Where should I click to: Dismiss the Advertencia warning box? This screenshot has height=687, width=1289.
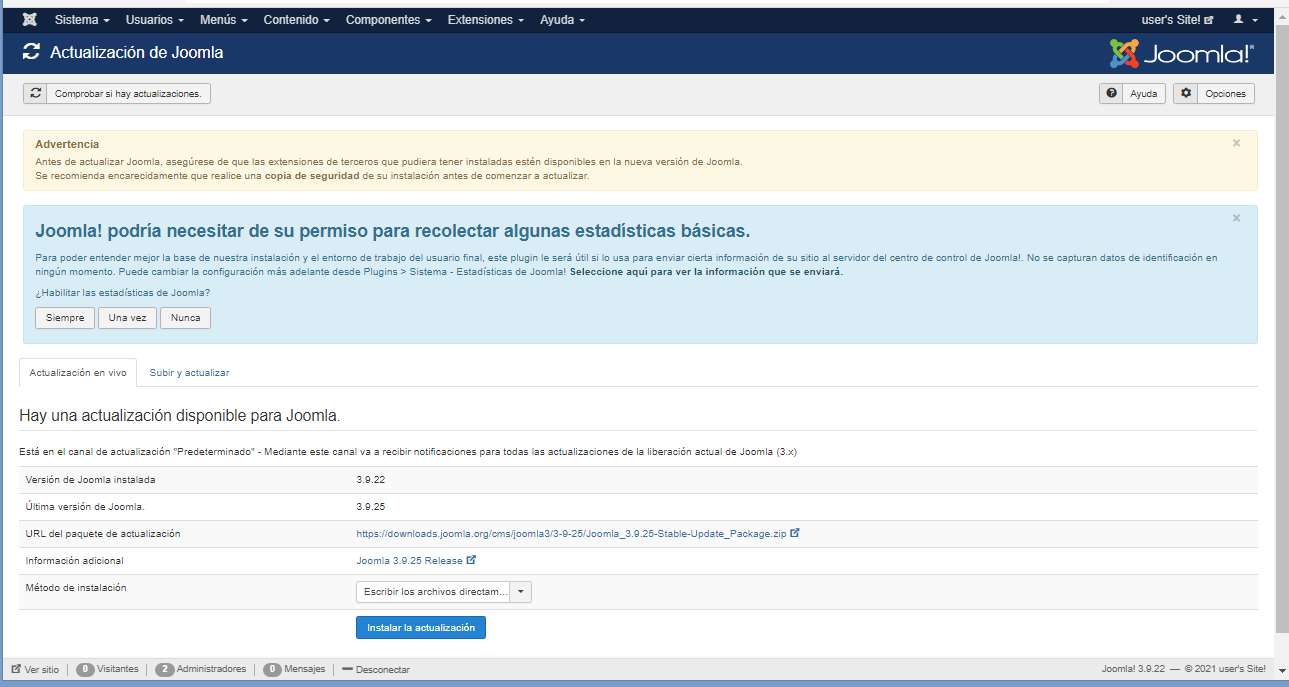click(x=1236, y=143)
